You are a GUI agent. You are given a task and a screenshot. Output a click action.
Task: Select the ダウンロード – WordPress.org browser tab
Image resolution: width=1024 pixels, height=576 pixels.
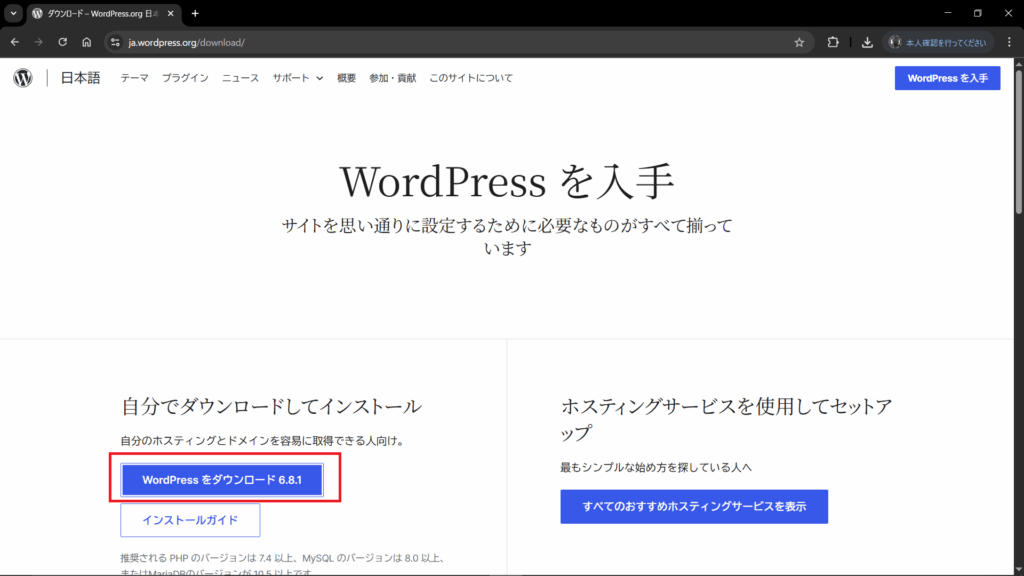point(103,14)
